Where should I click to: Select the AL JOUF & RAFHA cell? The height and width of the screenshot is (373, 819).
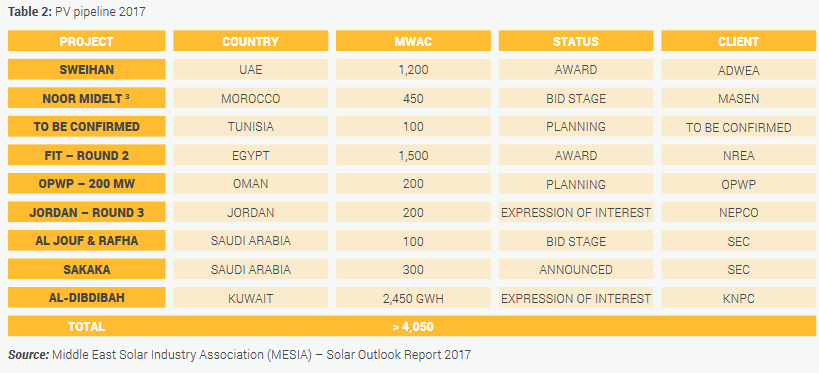click(x=87, y=241)
